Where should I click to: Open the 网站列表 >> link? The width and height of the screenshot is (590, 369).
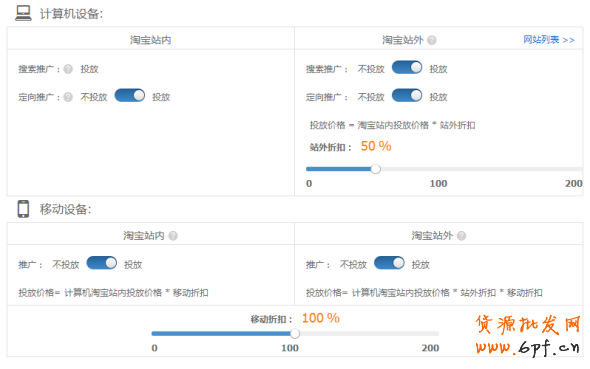point(549,40)
